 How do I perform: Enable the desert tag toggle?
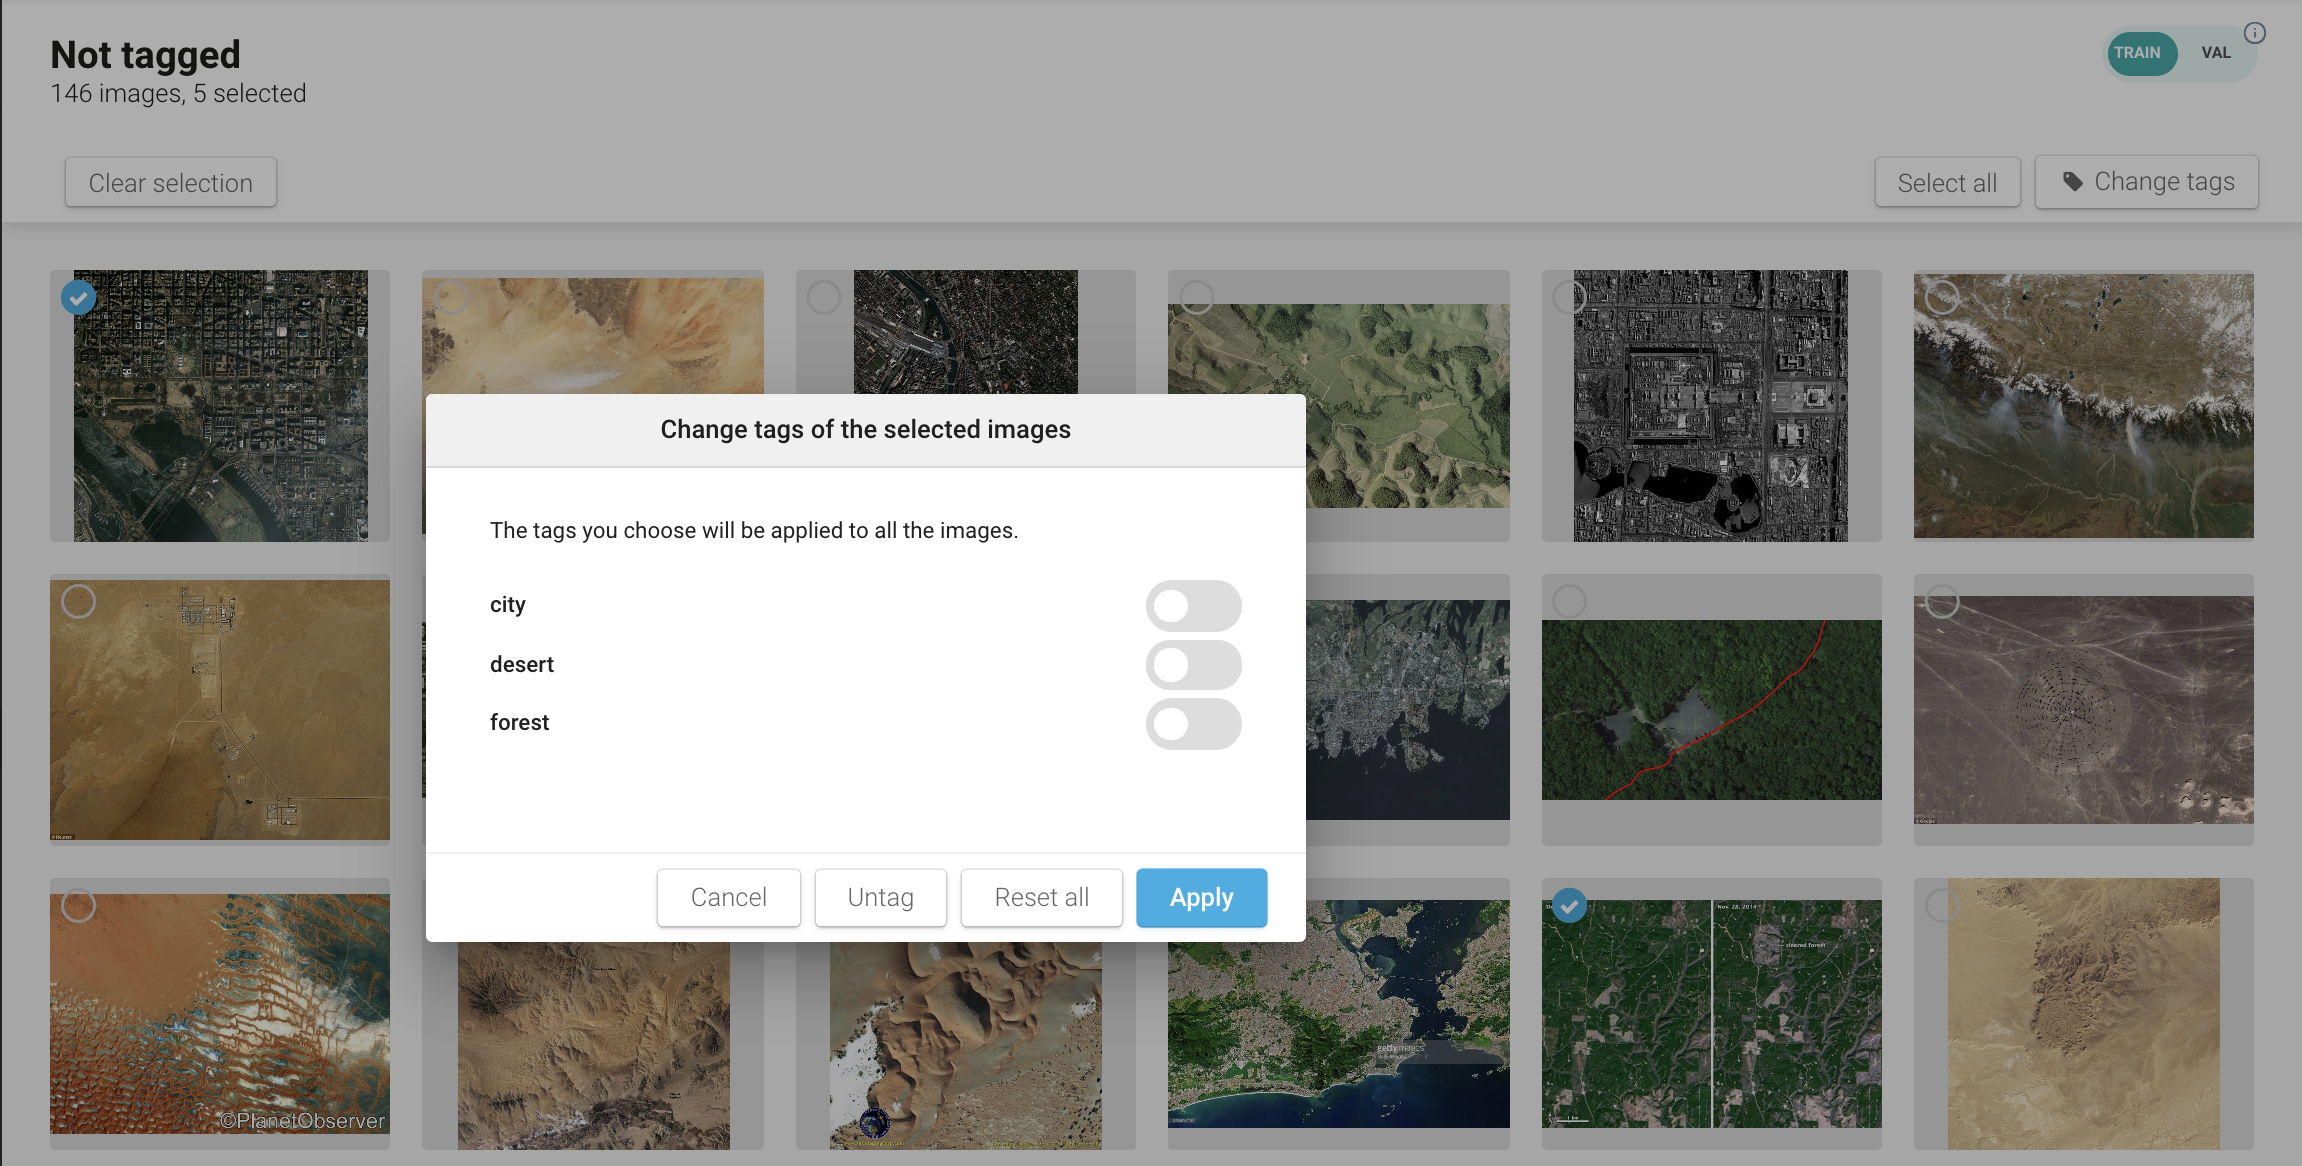coord(1193,665)
